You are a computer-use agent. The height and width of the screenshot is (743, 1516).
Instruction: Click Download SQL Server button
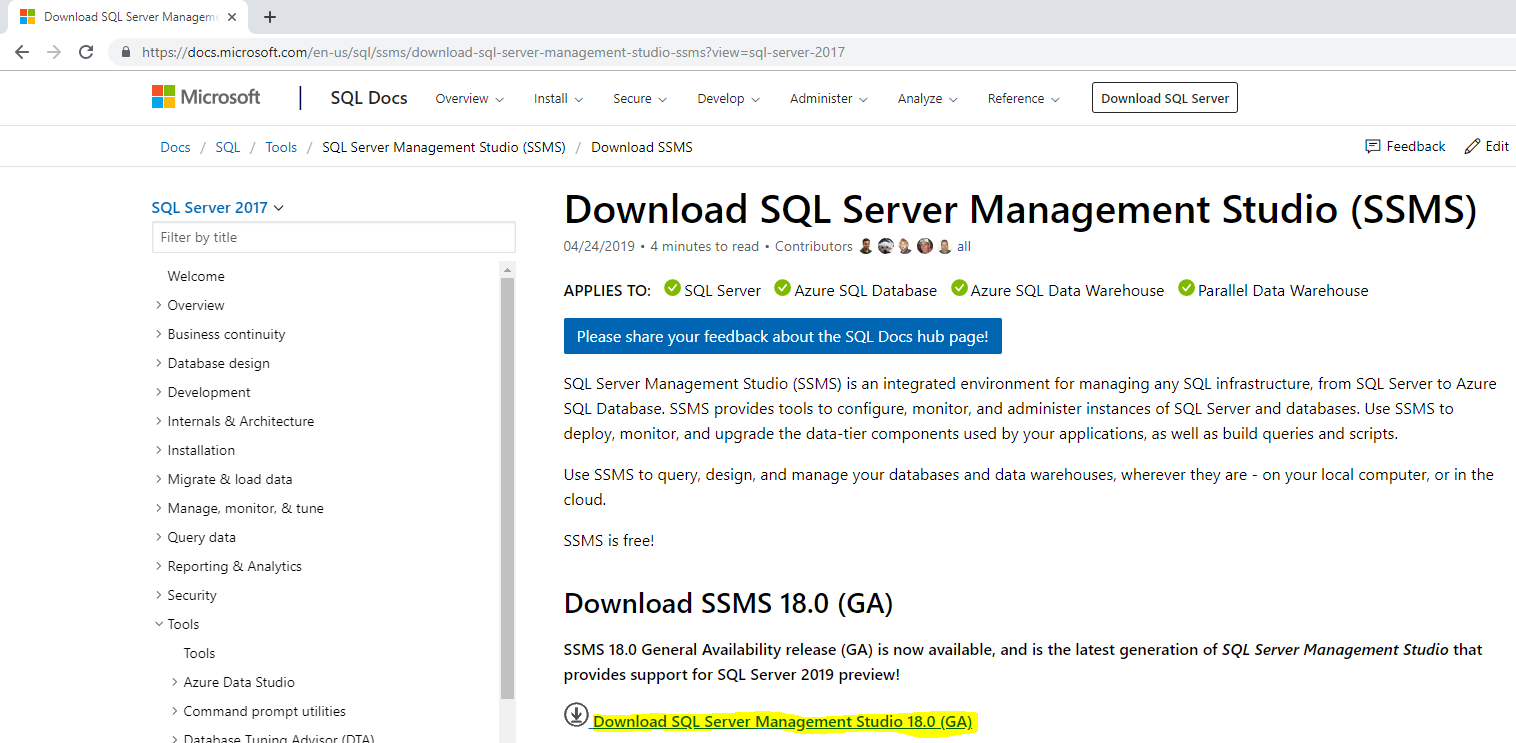click(x=1165, y=98)
